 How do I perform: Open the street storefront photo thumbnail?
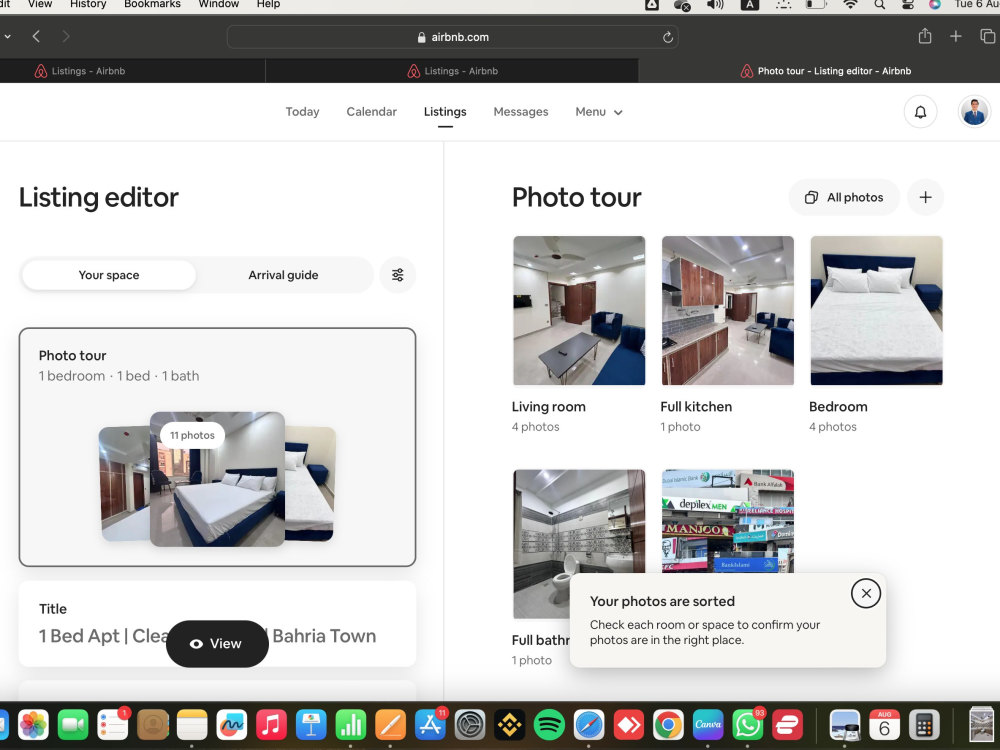(x=728, y=521)
